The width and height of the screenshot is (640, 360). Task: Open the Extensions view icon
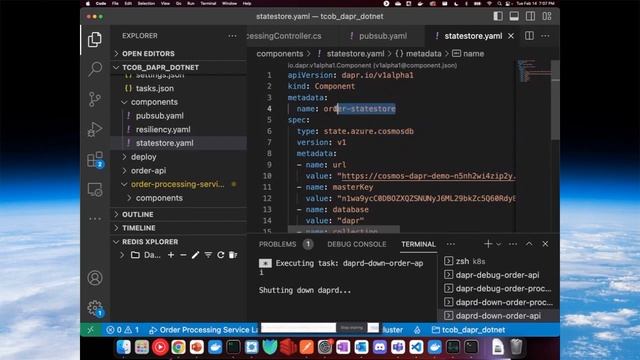[95, 160]
